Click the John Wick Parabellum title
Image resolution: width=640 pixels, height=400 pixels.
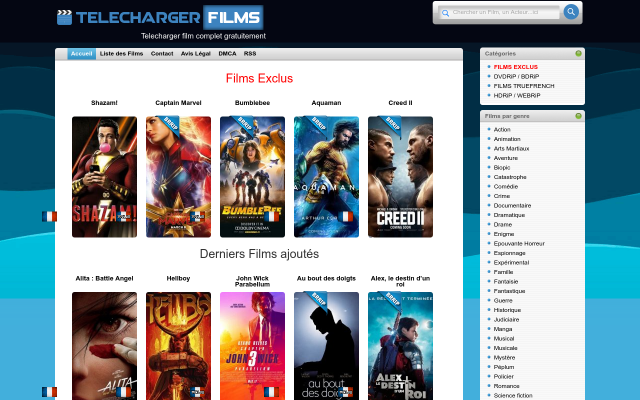pos(252,281)
